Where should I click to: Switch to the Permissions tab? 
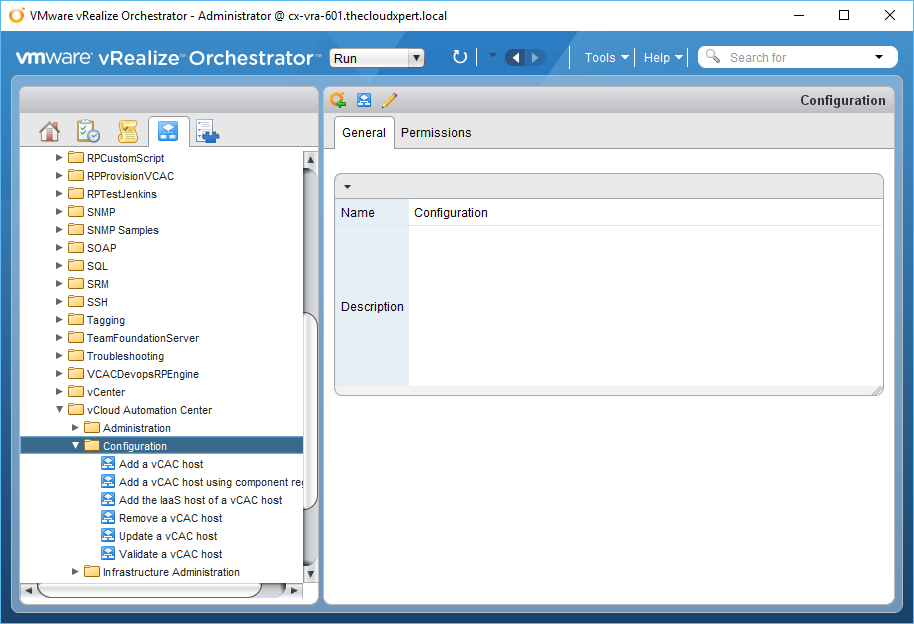[x=436, y=133]
